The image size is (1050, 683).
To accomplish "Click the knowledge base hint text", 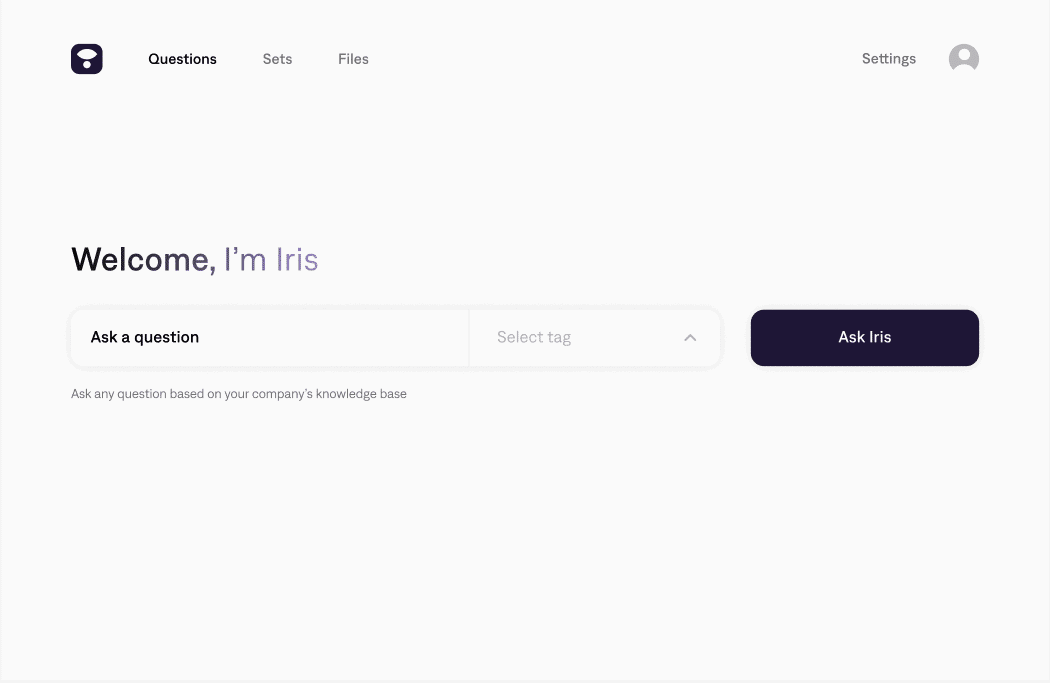I will [238, 394].
